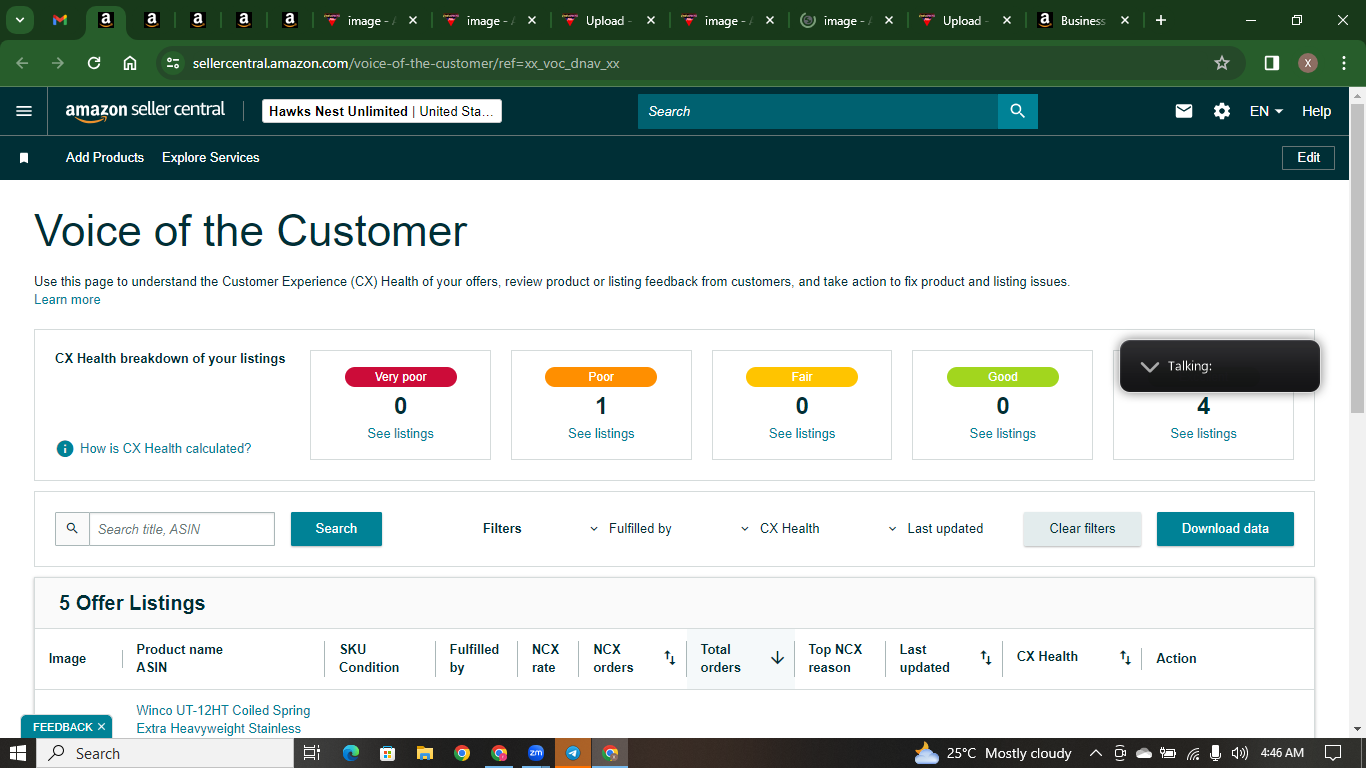Open the Explore Services menu item
Screen dimensions: 1366x768
(x=211, y=158)
